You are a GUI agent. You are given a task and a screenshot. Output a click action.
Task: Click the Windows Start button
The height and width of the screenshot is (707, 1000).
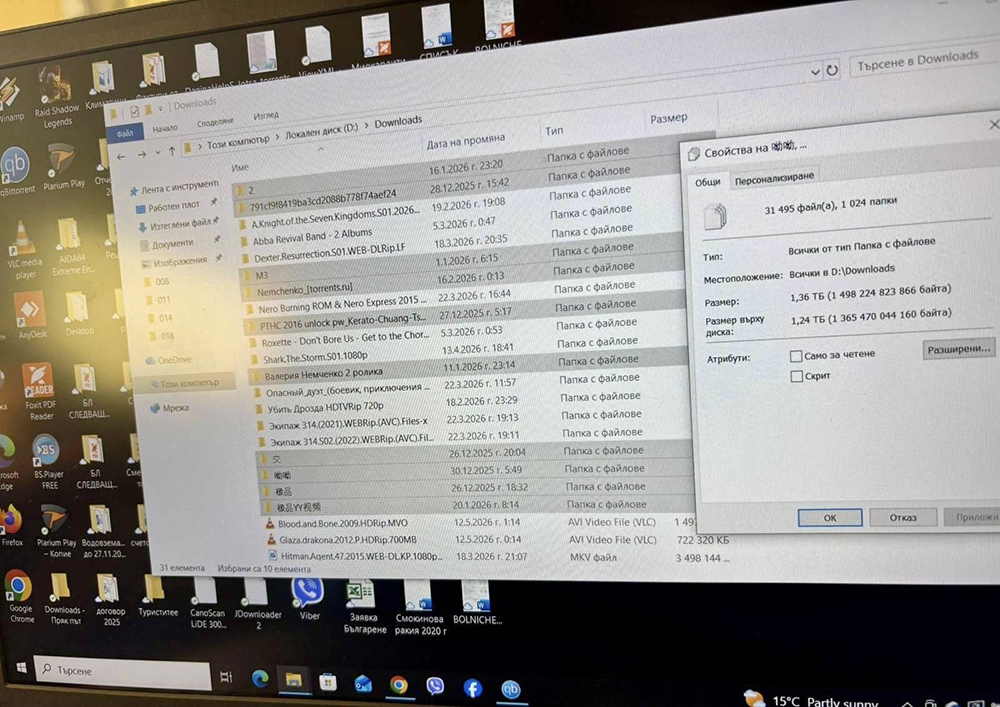pos(21,667)
